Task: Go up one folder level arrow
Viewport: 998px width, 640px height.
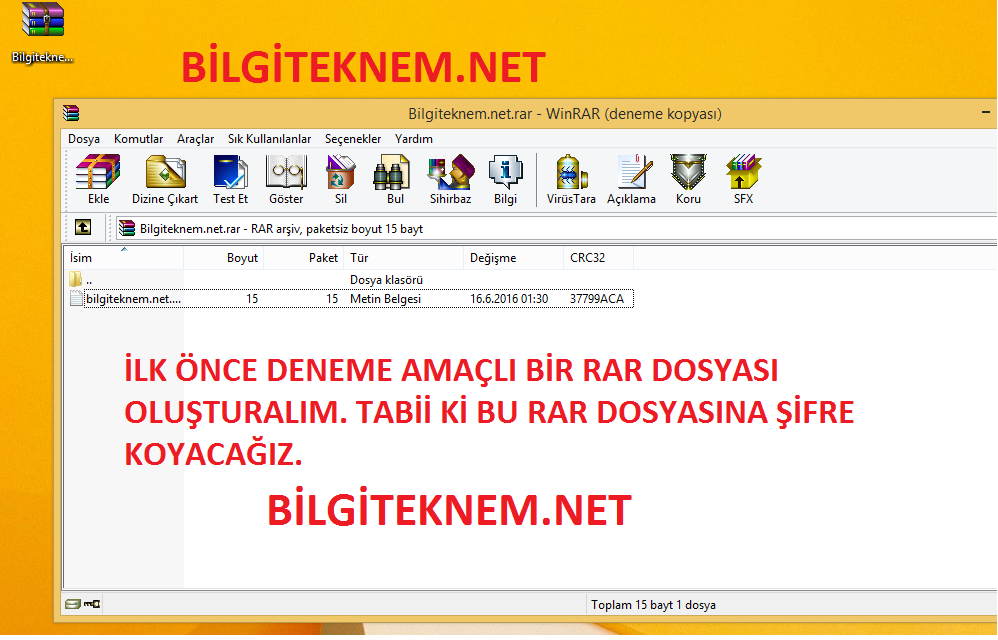Action: pos(83,227)
